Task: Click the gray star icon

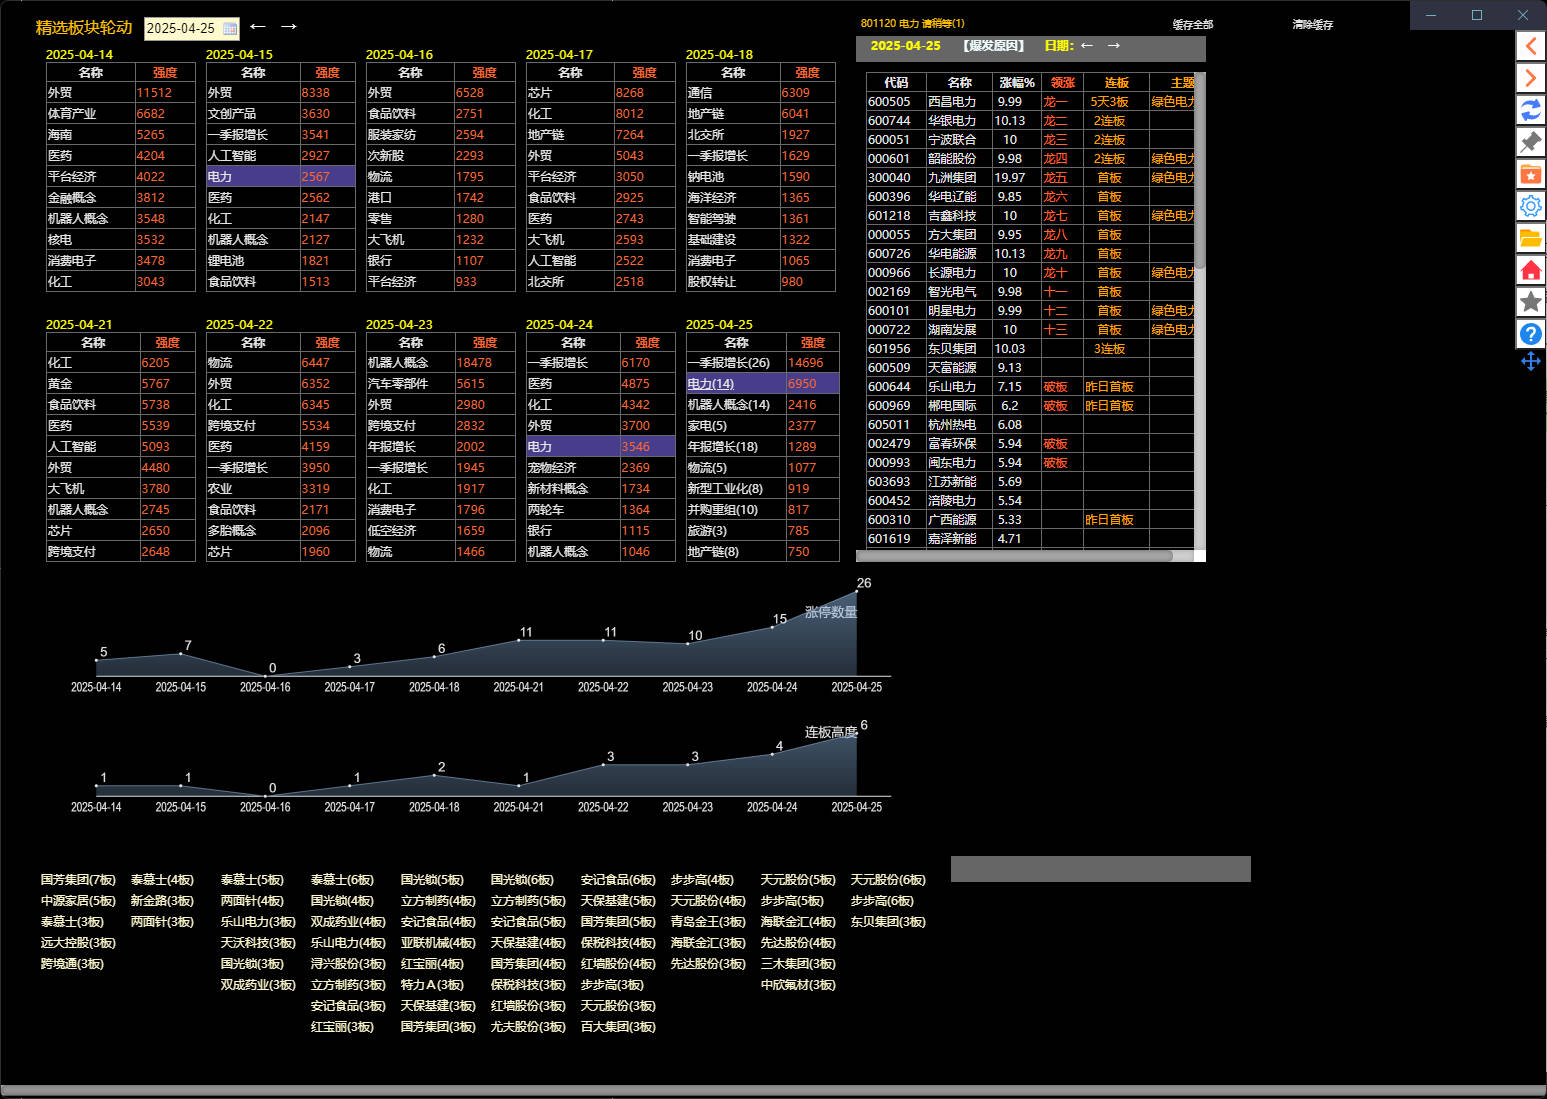Action: 1530,302
